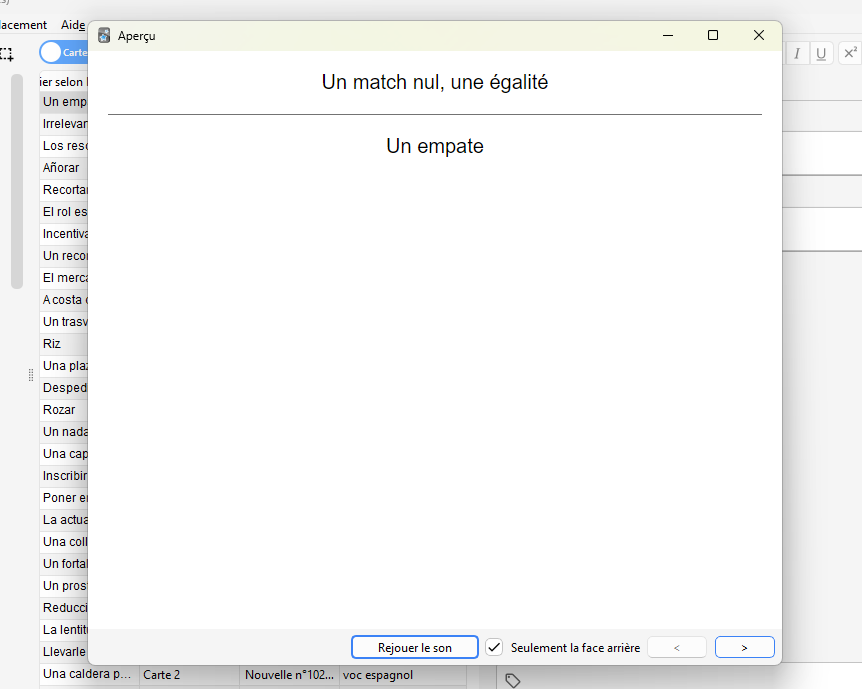Click the panel splitter drag handle

[31, 375]
